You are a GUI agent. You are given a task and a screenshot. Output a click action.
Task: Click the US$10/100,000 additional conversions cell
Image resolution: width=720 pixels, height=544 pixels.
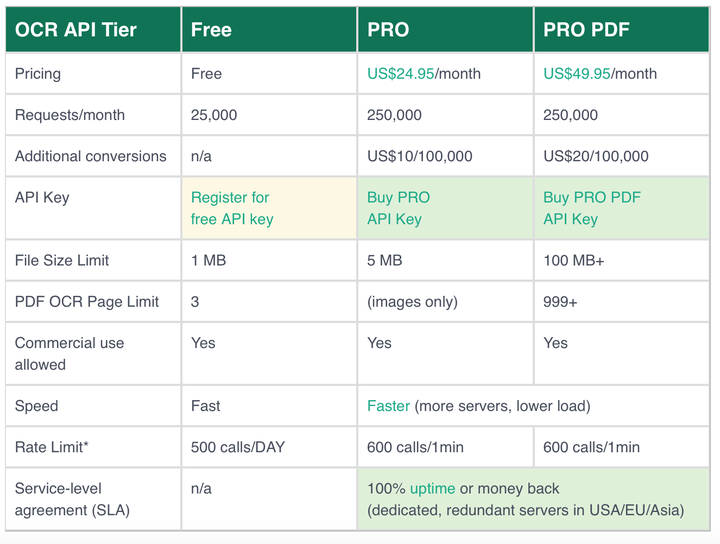(420, 156)
